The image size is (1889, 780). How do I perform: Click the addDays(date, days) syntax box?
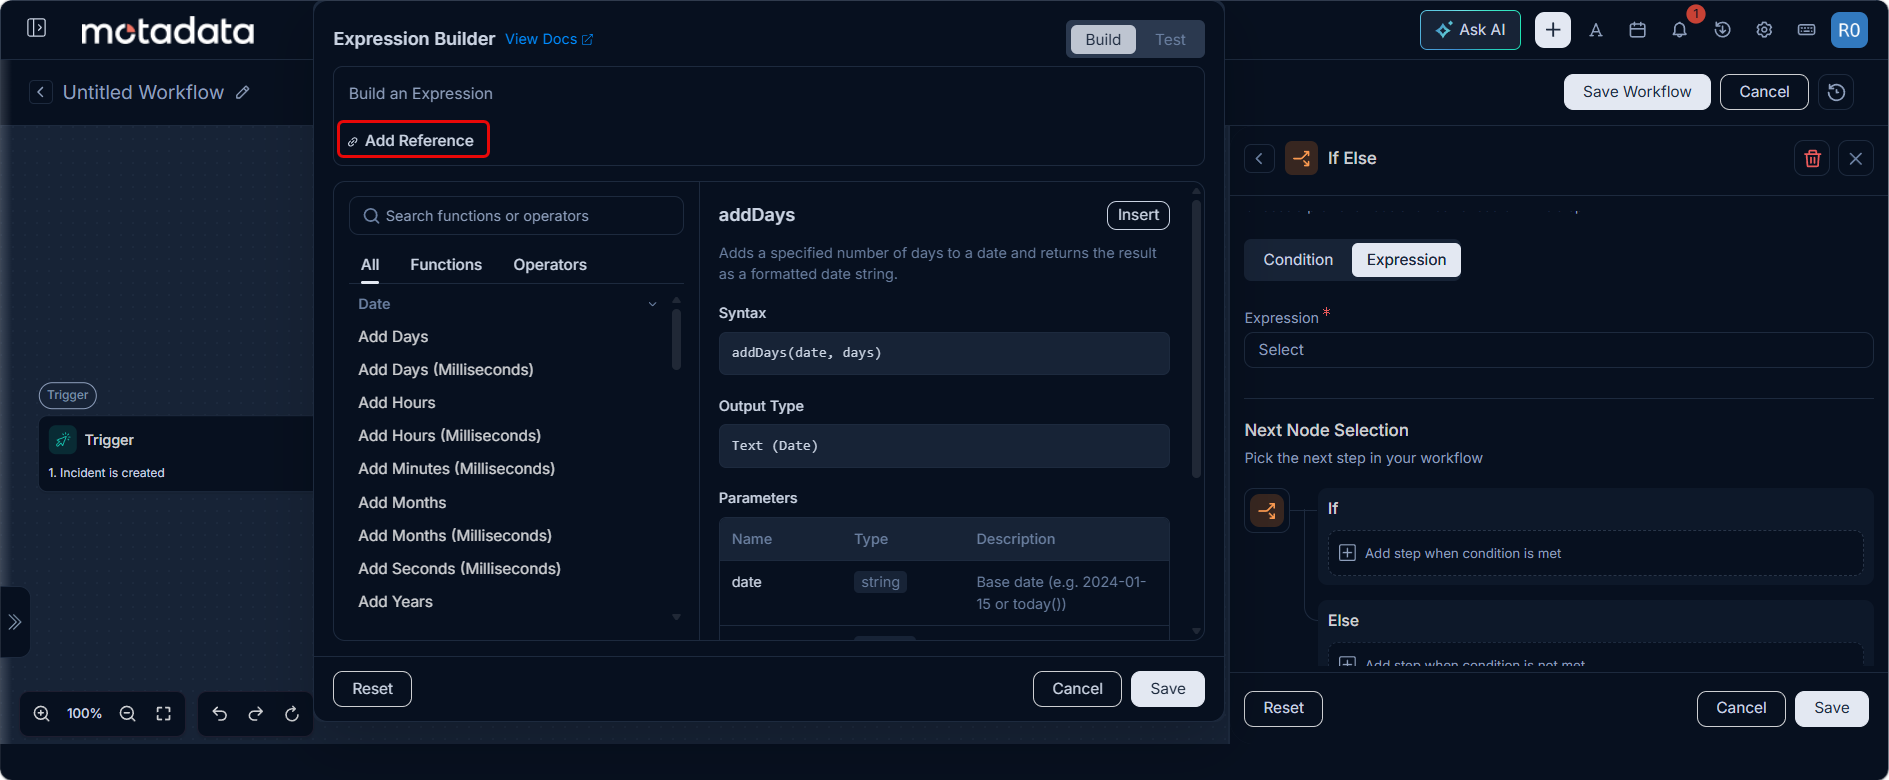pyautogui.click(x=944, y=353)
